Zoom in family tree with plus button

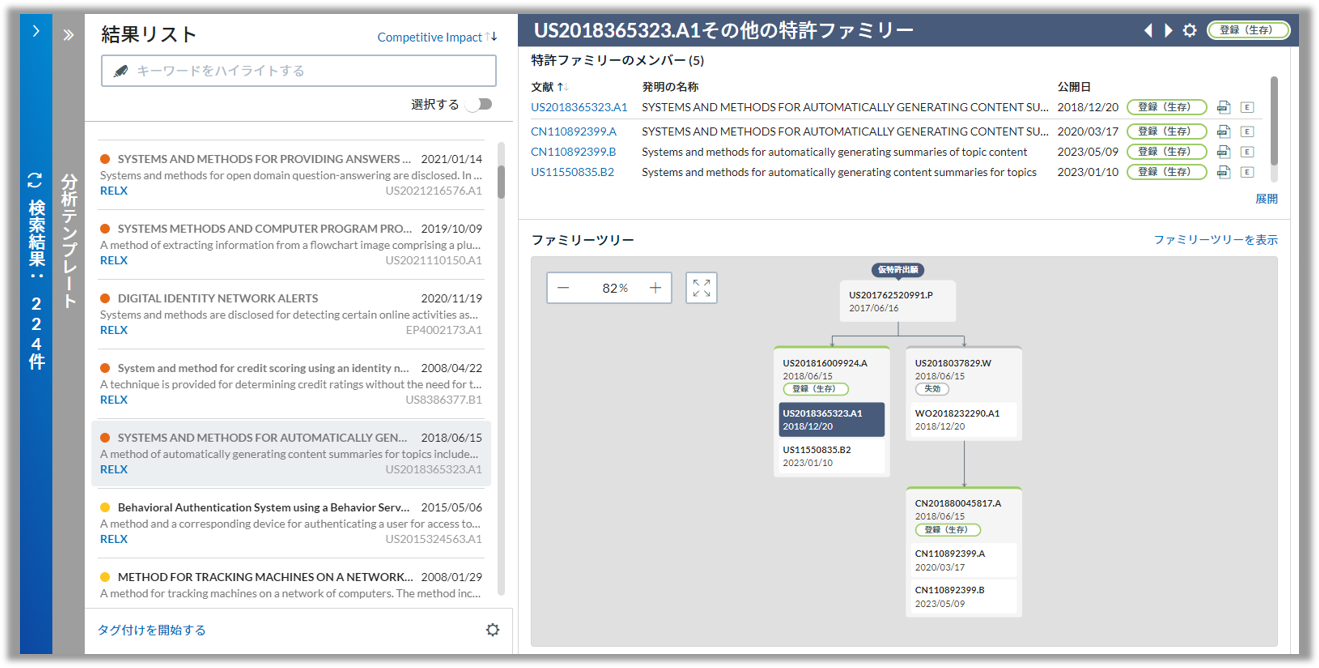tap(655, 288)
